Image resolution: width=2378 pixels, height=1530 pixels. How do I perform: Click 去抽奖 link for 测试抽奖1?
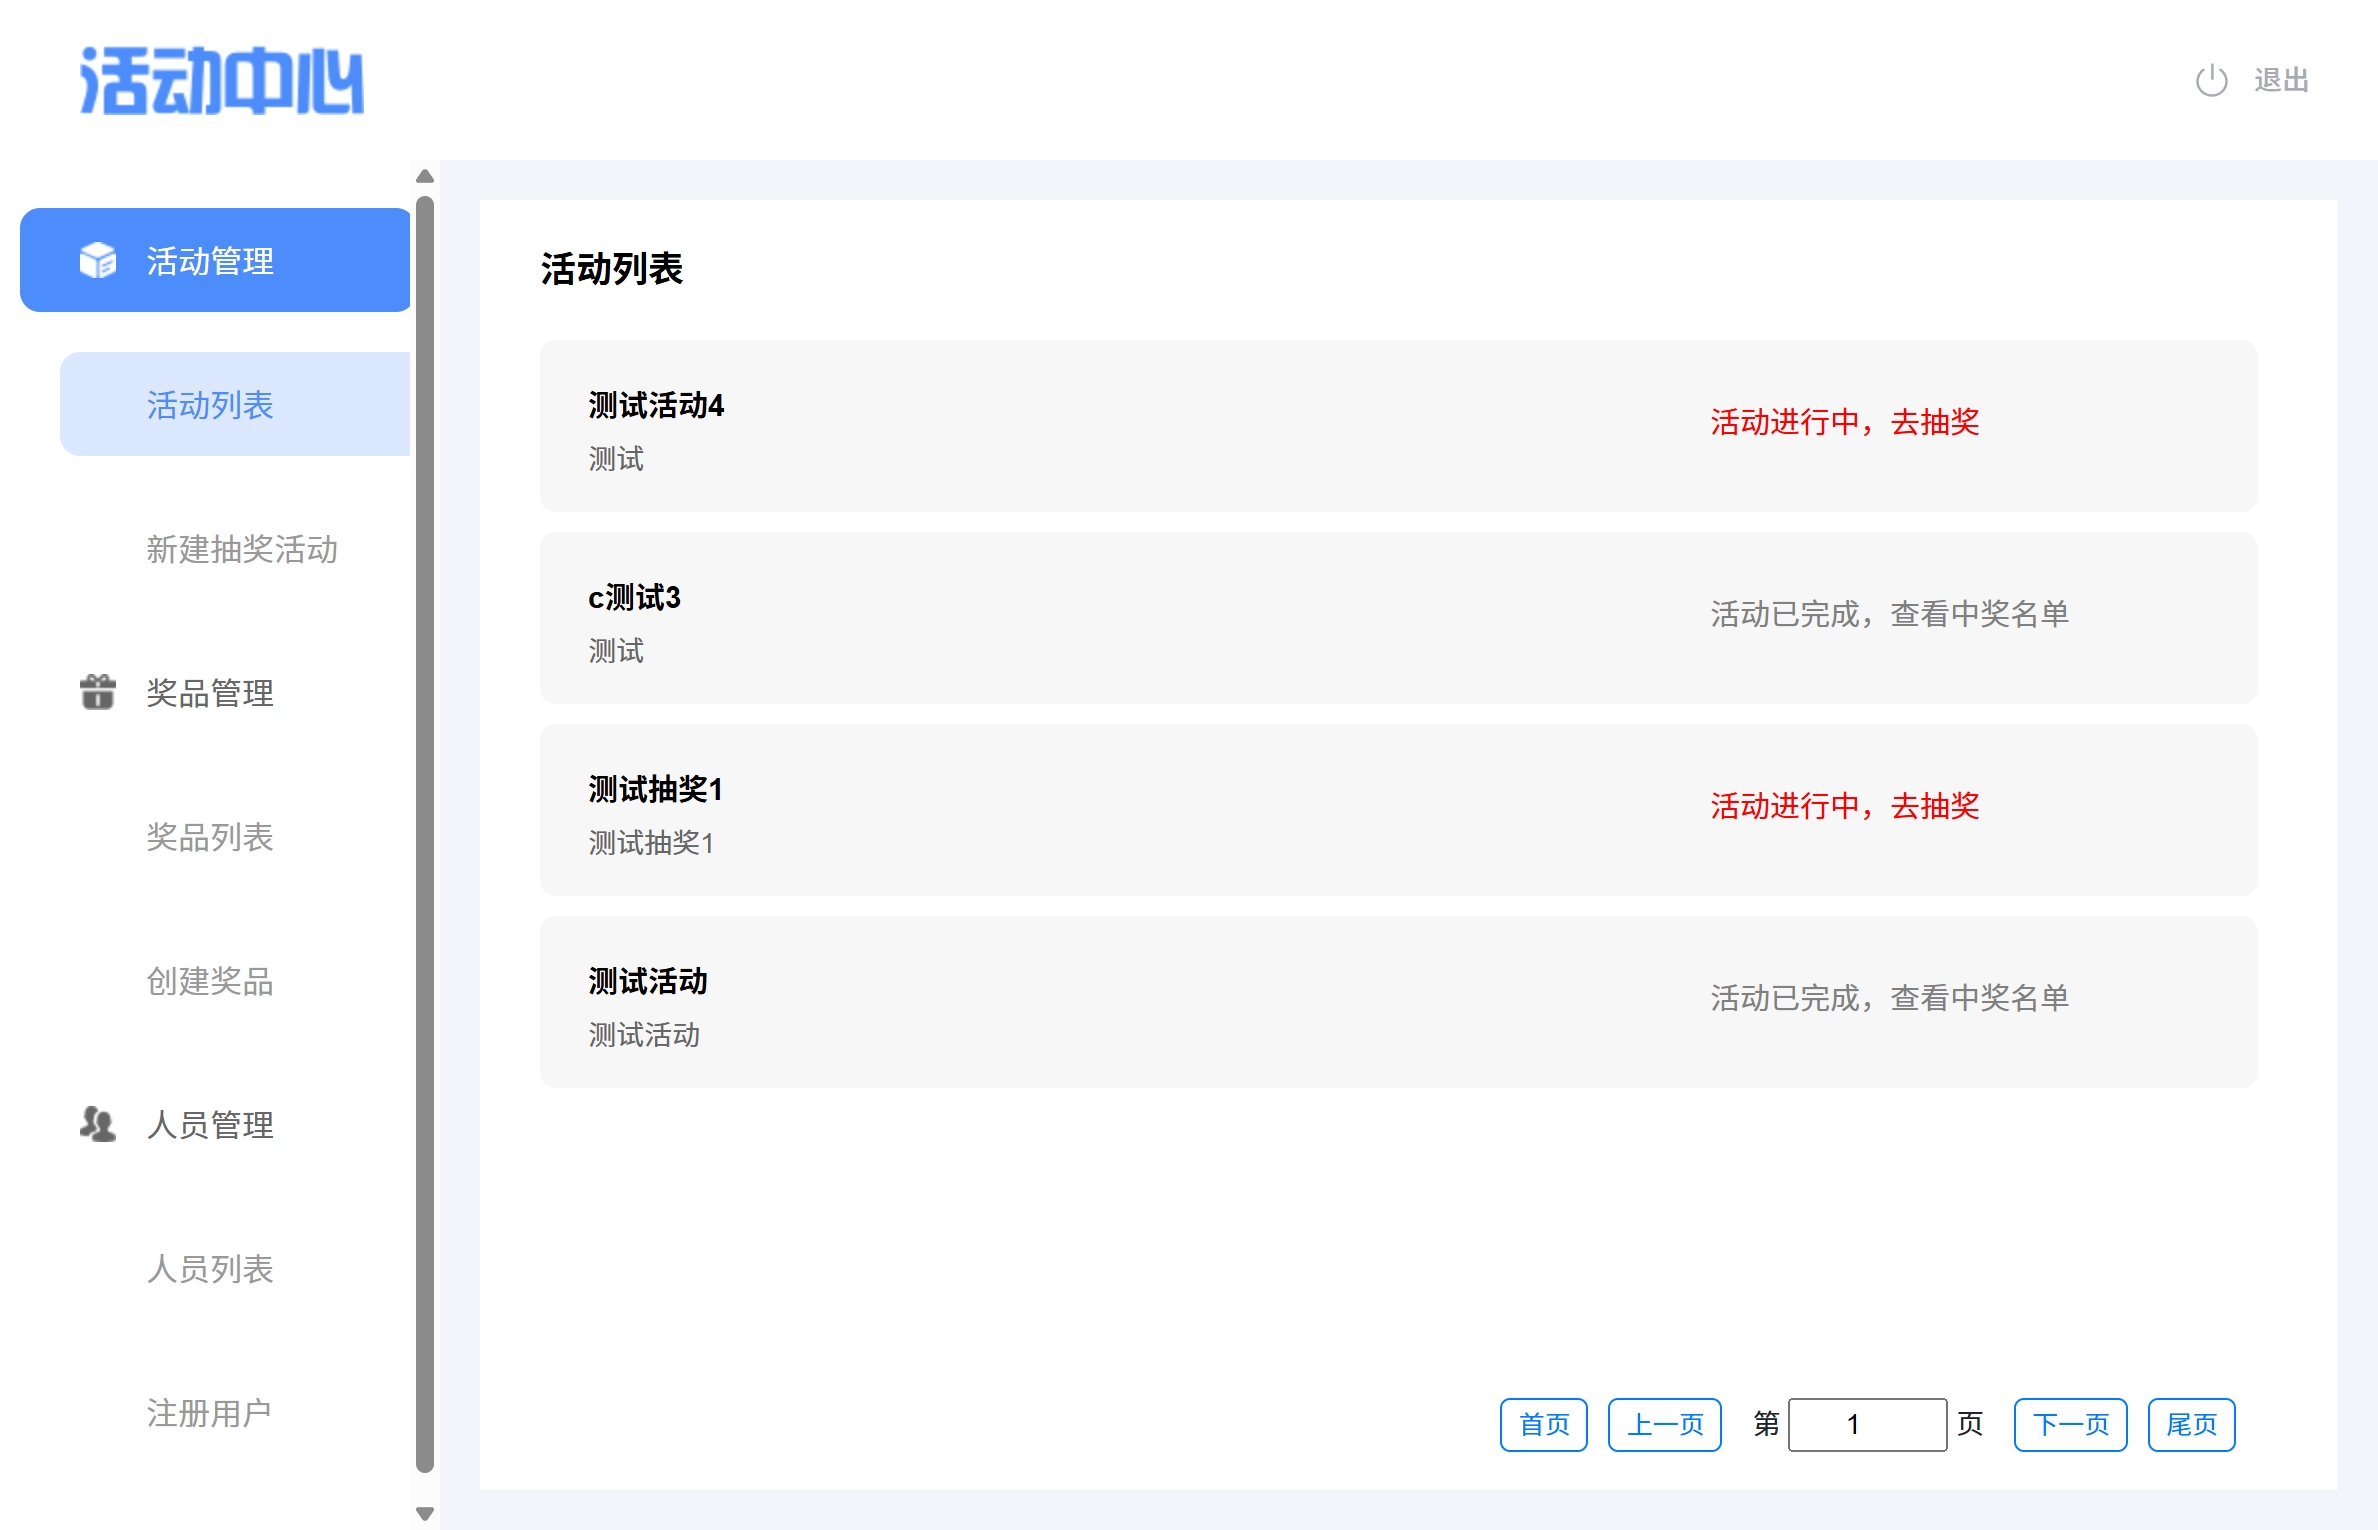1934,806
